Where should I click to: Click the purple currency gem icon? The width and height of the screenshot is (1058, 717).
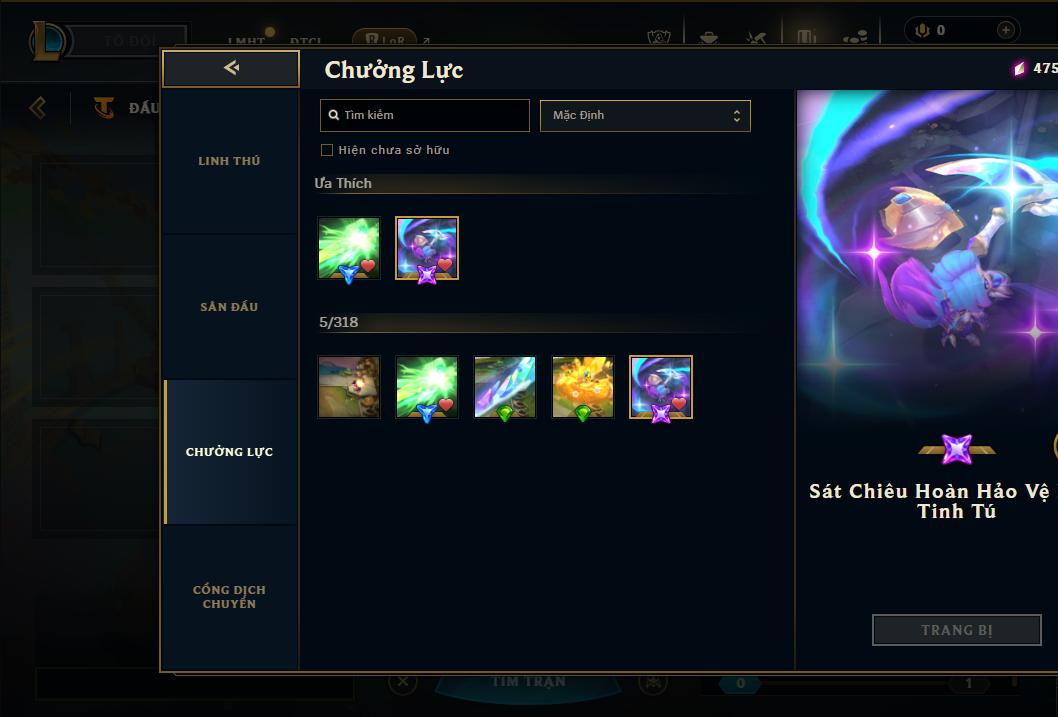point(1020,68)
